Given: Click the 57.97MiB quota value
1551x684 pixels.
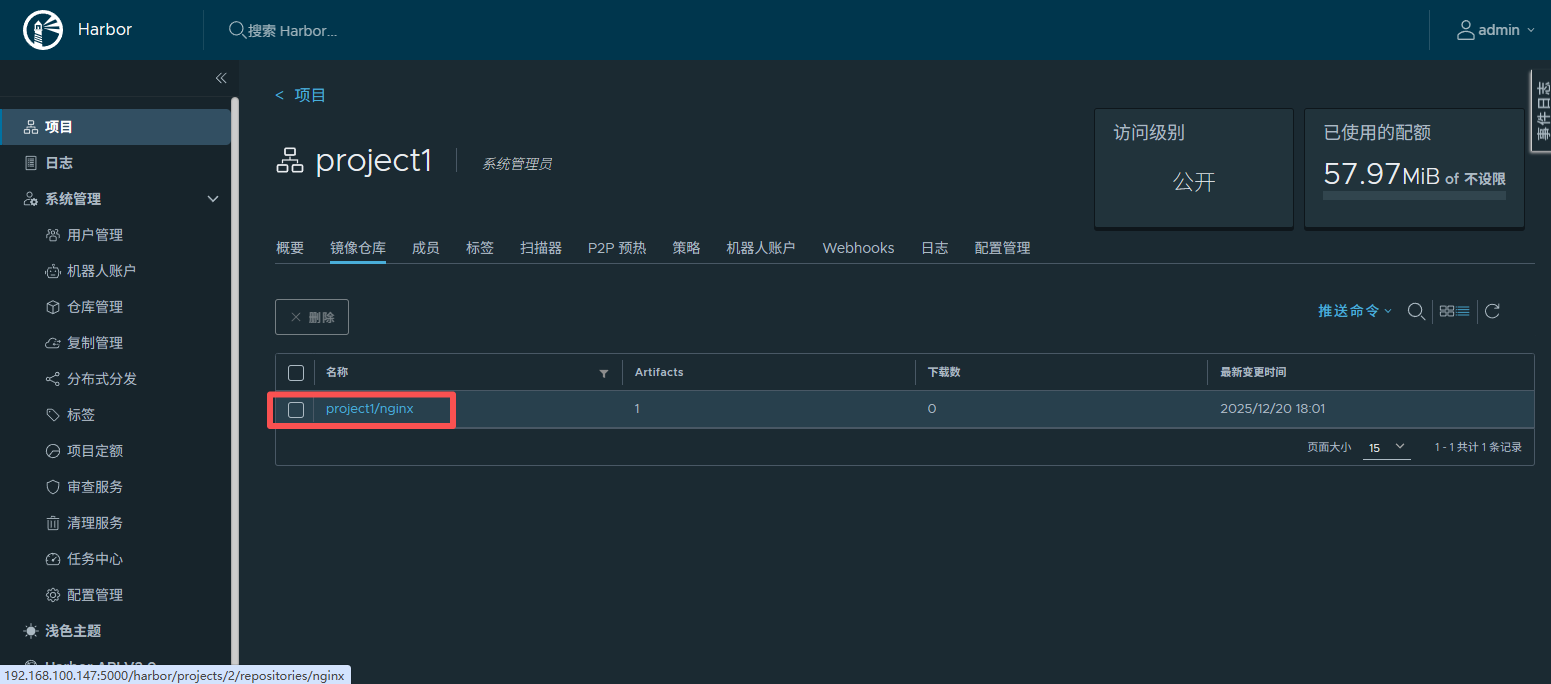Looking at the screenshot, I should 1381,175.
